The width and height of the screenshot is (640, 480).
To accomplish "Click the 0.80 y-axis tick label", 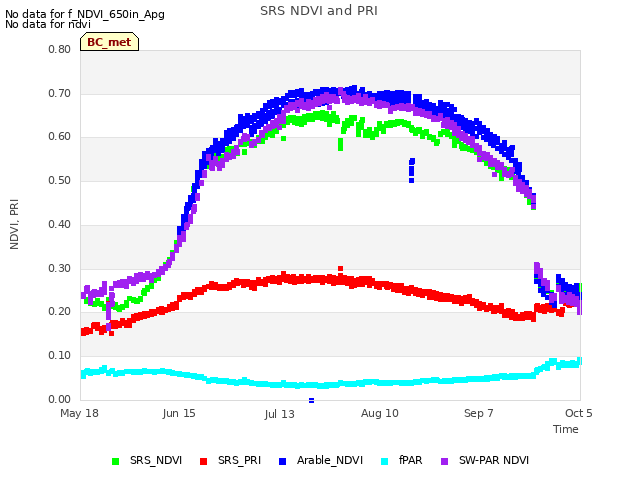I will (x=60, y=49).
